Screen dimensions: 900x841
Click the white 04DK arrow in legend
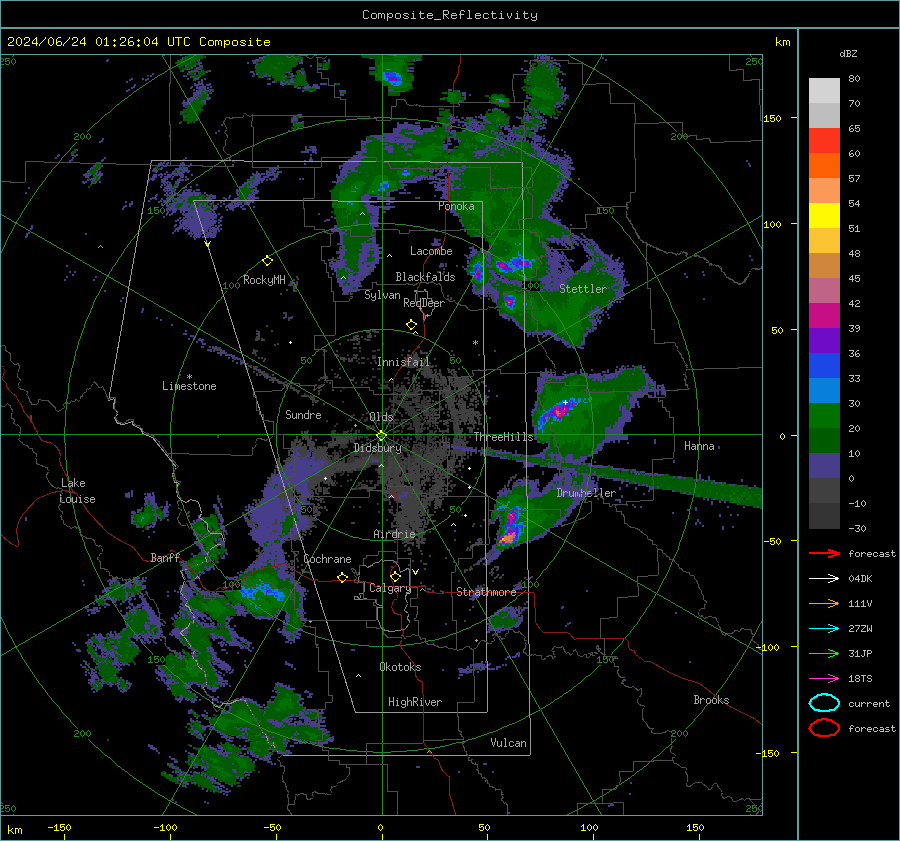pyautogui.click(x=824, y=579)
